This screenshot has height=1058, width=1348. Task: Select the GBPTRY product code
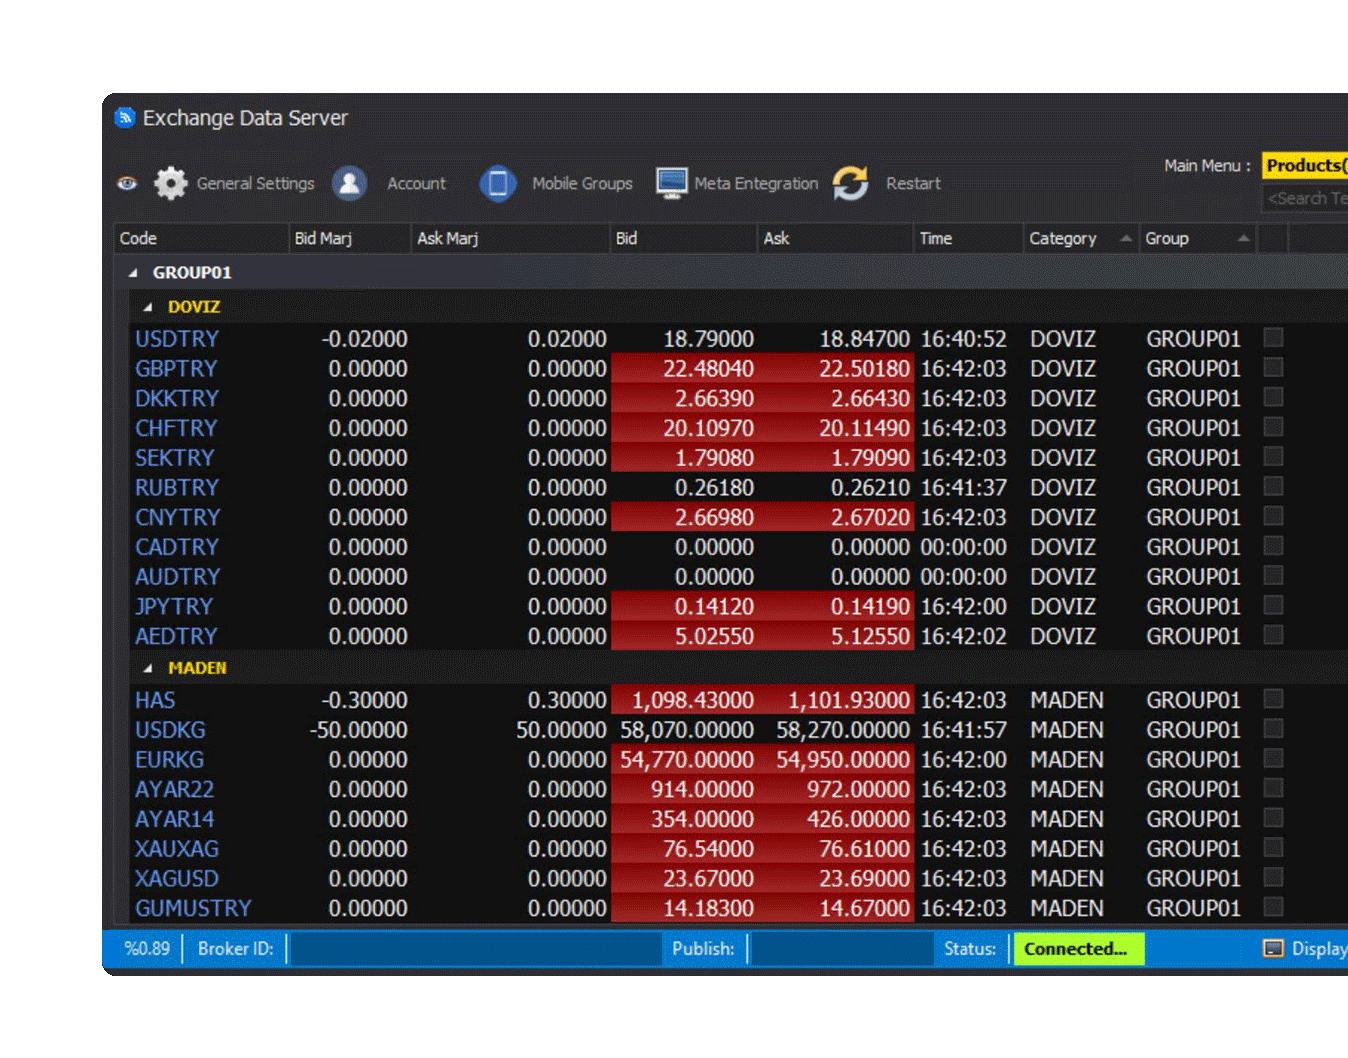(x=176, y=369)
